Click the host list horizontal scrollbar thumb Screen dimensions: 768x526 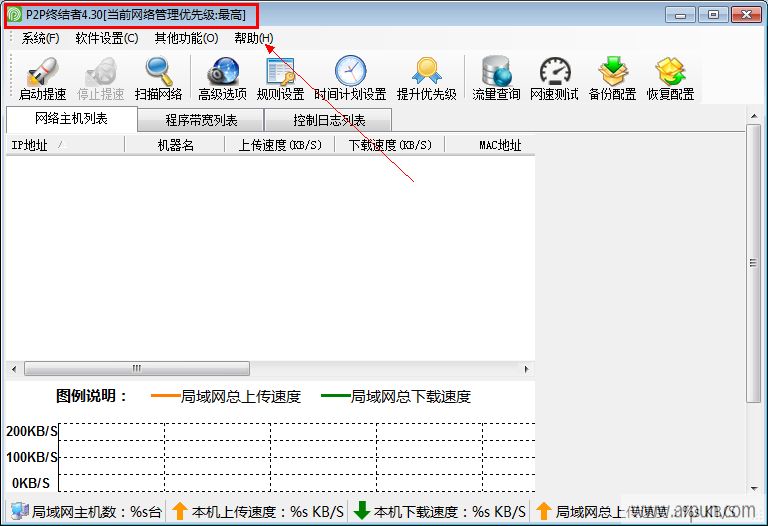137,368
